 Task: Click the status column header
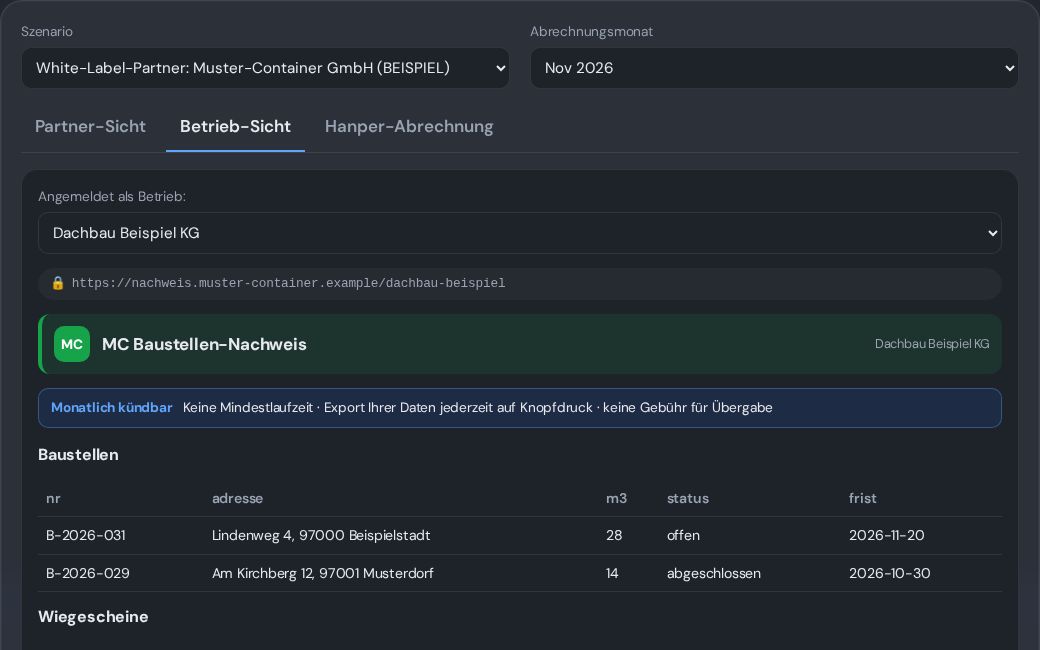tap(688, 498)
